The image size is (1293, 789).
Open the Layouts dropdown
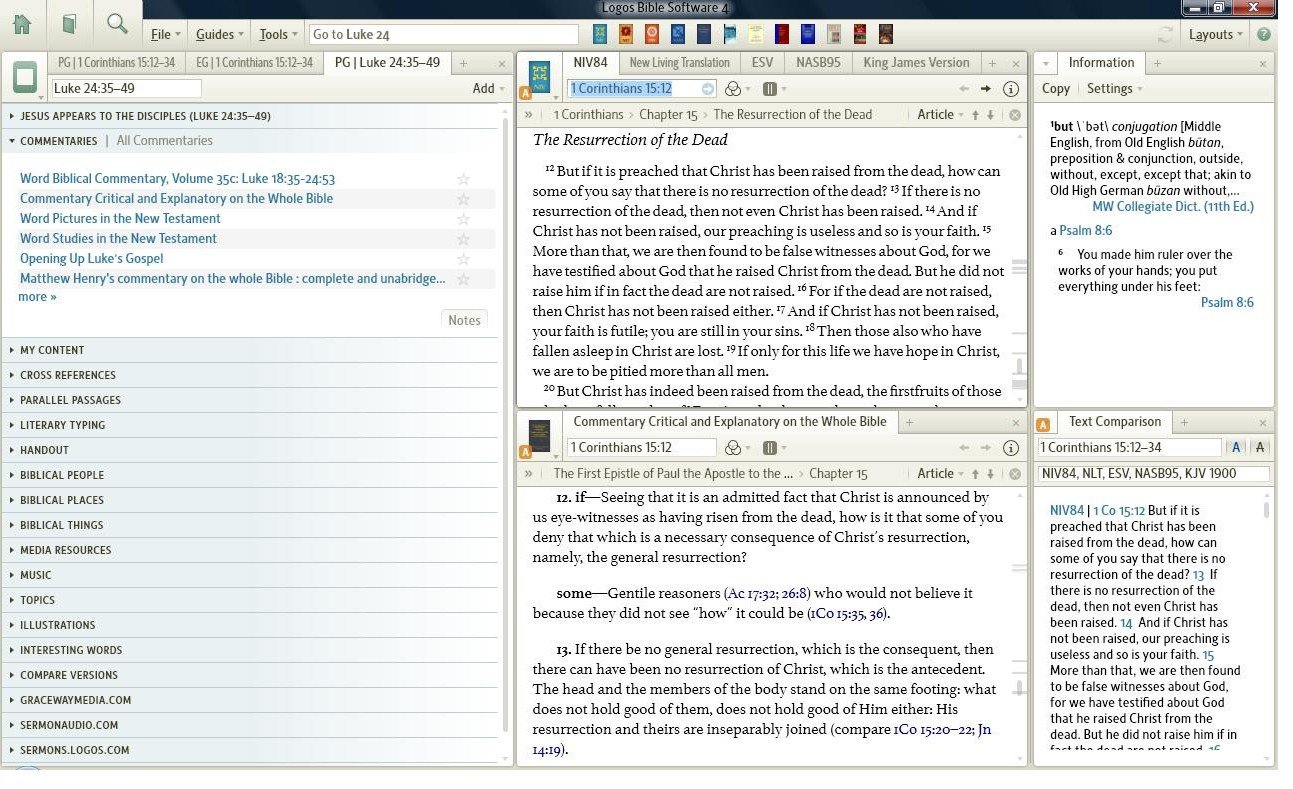point(1215,34)
